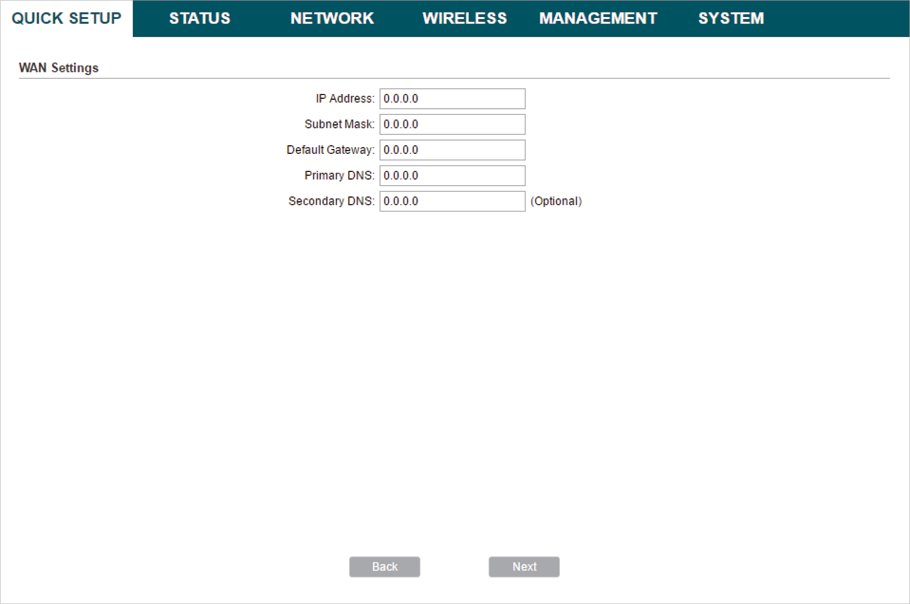The width and height of the screenshot is (910, 604).
Task: Click the Back button
Action: point(385,567)
